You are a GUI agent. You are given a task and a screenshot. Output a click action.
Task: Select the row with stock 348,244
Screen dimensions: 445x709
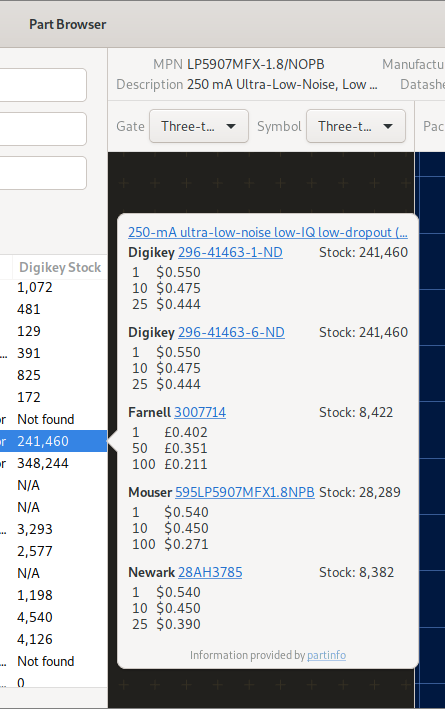(53, 463)
